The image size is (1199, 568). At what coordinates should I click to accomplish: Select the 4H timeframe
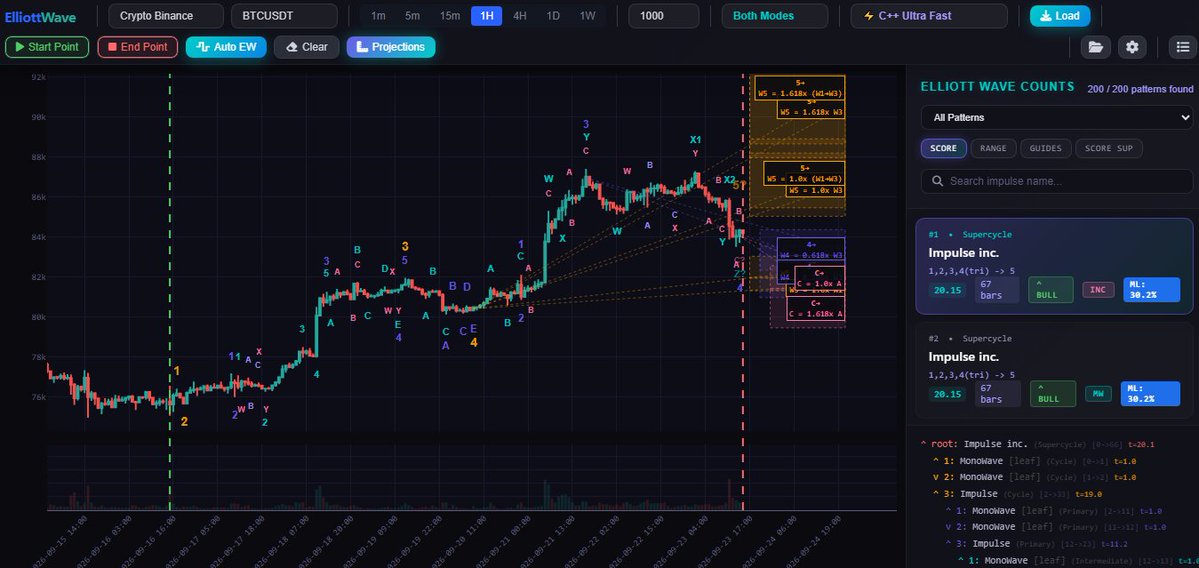[519, 16]
